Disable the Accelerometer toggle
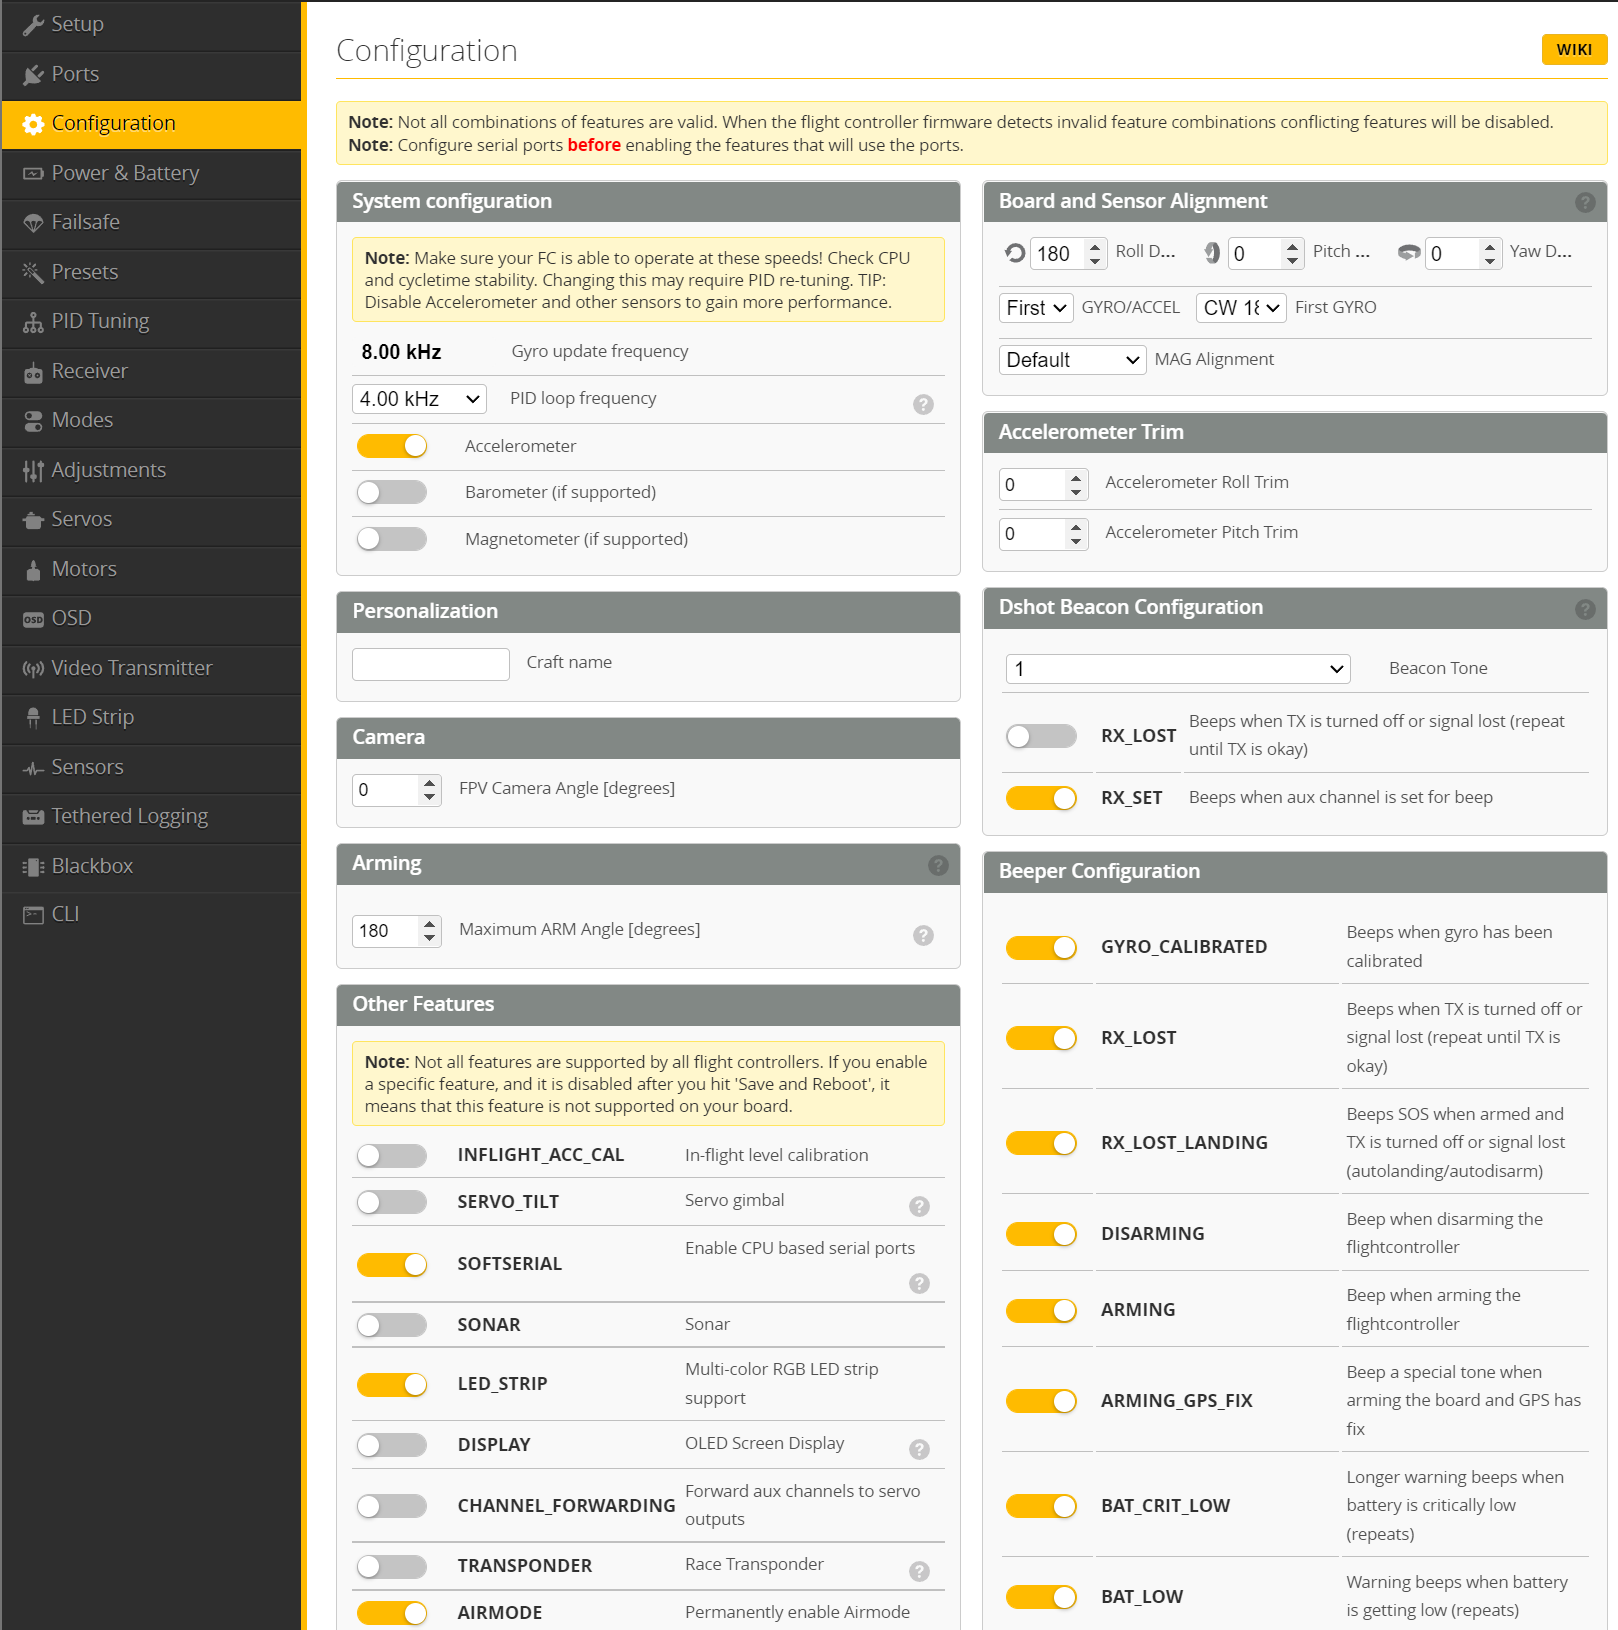This screenshot has width=1618, height=1630. 392,446
